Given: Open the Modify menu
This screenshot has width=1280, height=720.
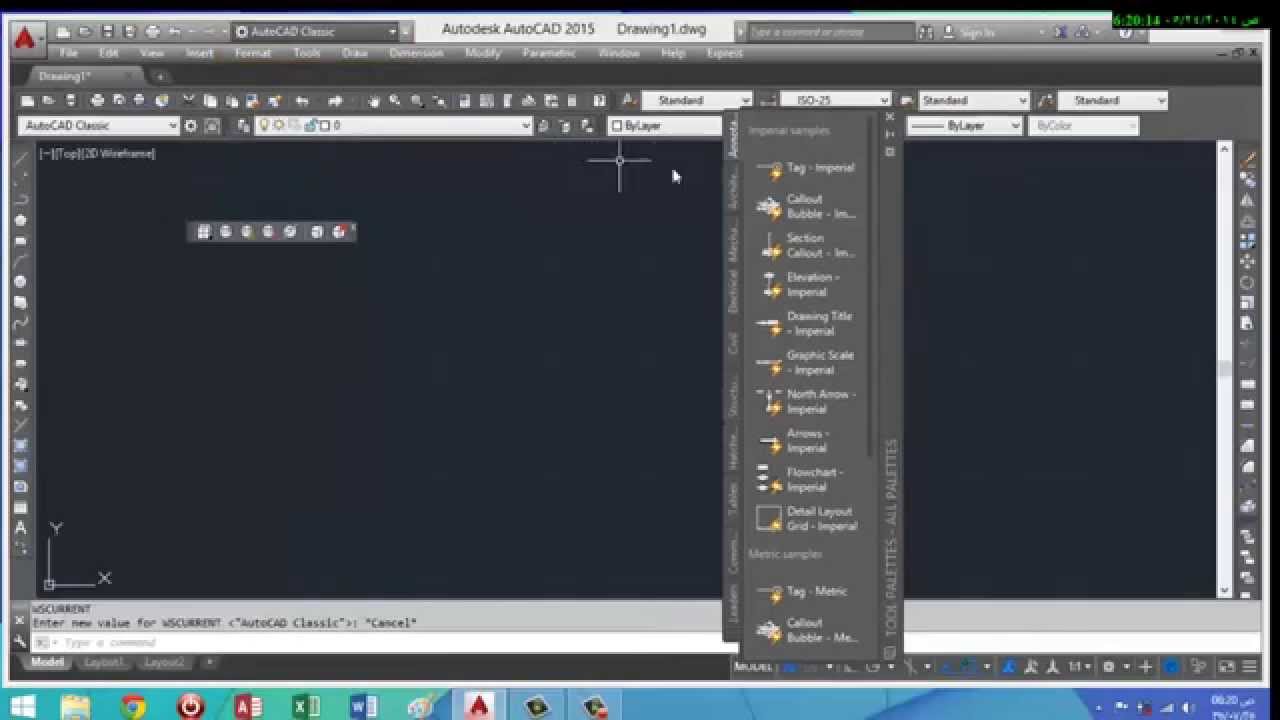Looking at the screenshot, I should 483,53.
